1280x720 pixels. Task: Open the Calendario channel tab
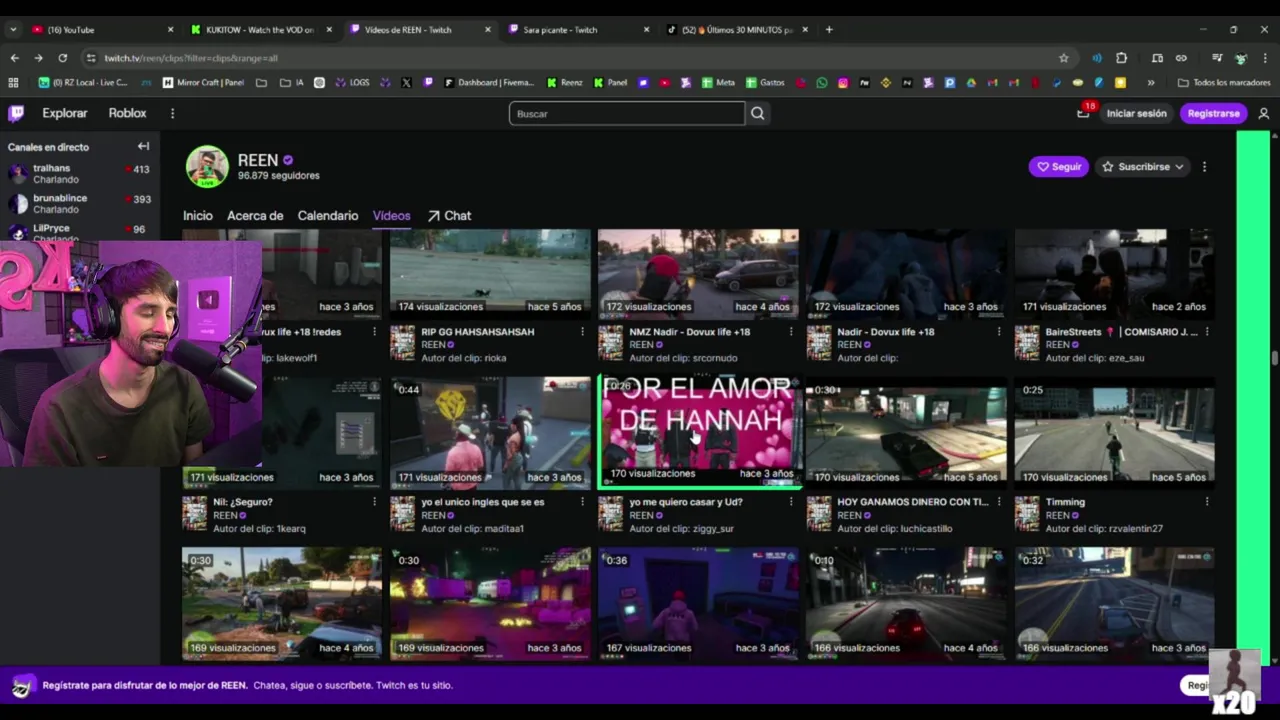(x=327, y=216)
